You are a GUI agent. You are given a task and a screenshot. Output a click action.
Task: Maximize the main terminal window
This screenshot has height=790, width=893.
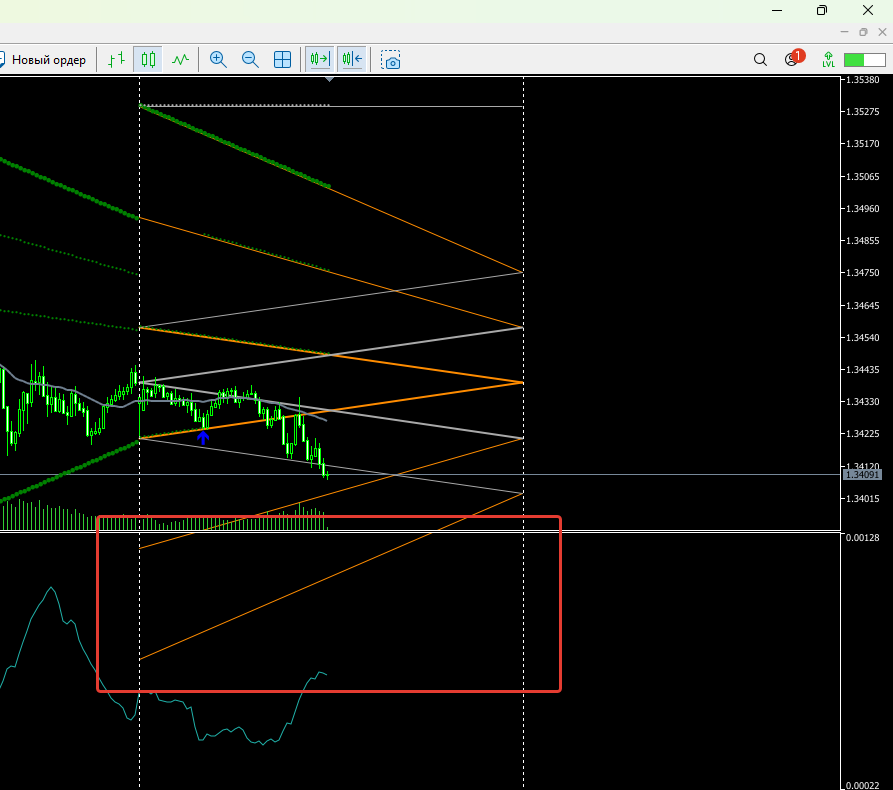tap(822, 10)
